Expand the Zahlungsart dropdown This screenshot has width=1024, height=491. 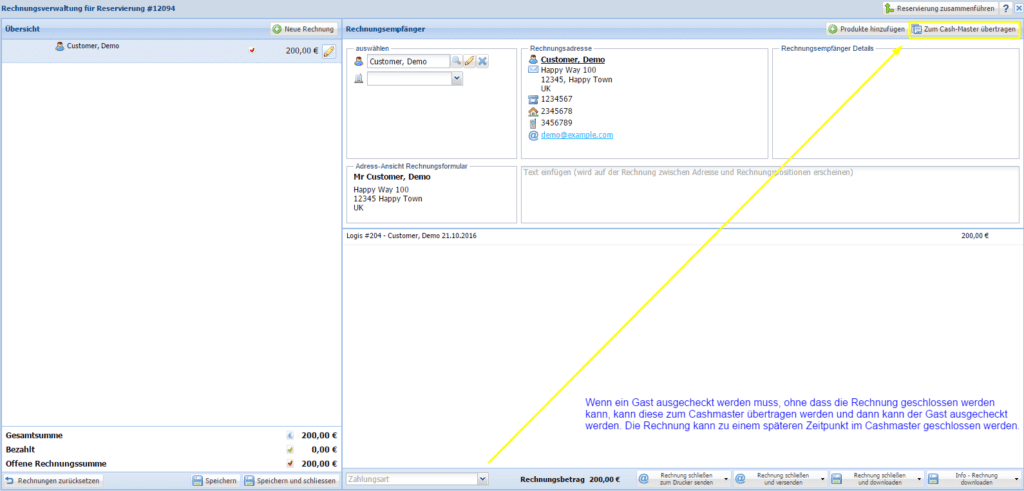pyautogui.click(x=483, y=480)
